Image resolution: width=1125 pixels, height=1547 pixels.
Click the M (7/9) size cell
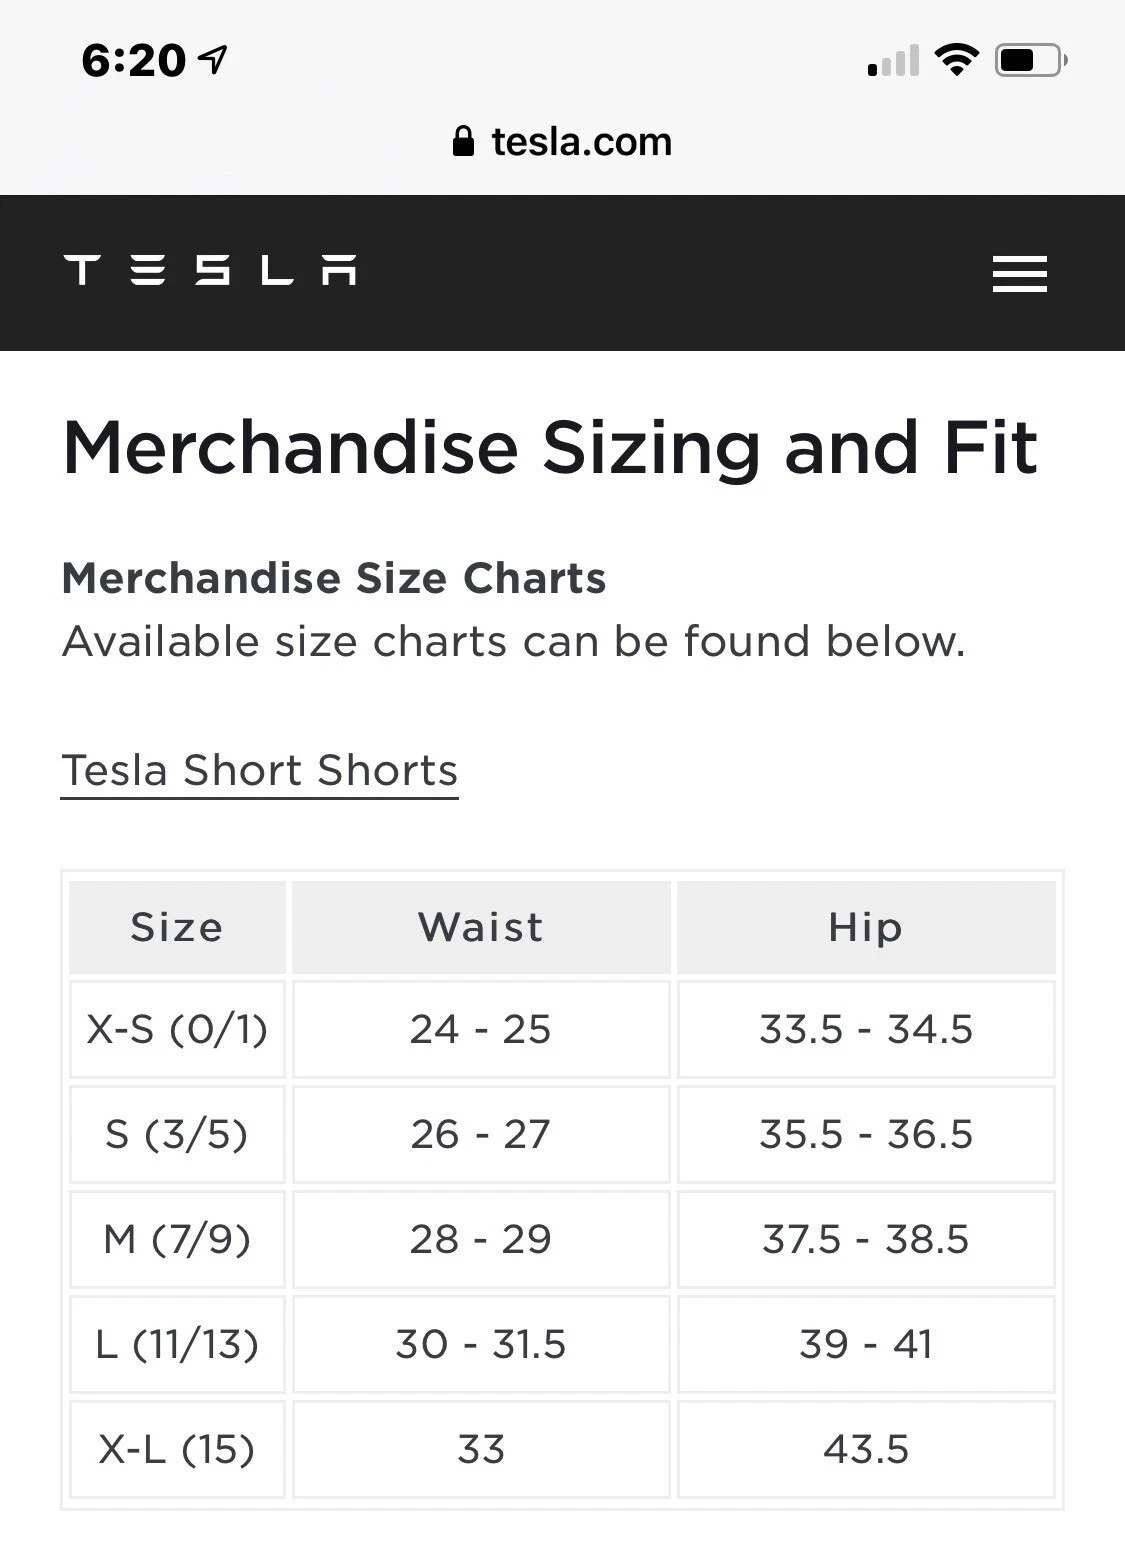(x=177, y=1239)
